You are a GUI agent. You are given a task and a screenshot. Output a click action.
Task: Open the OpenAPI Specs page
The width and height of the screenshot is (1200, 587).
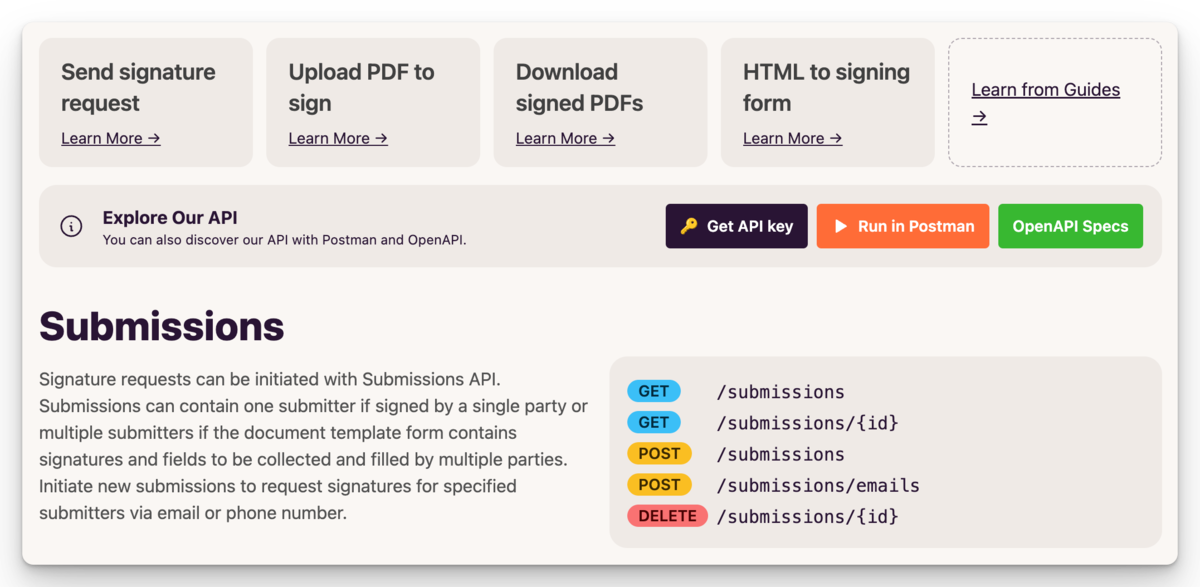click(x=1070, y=226)
